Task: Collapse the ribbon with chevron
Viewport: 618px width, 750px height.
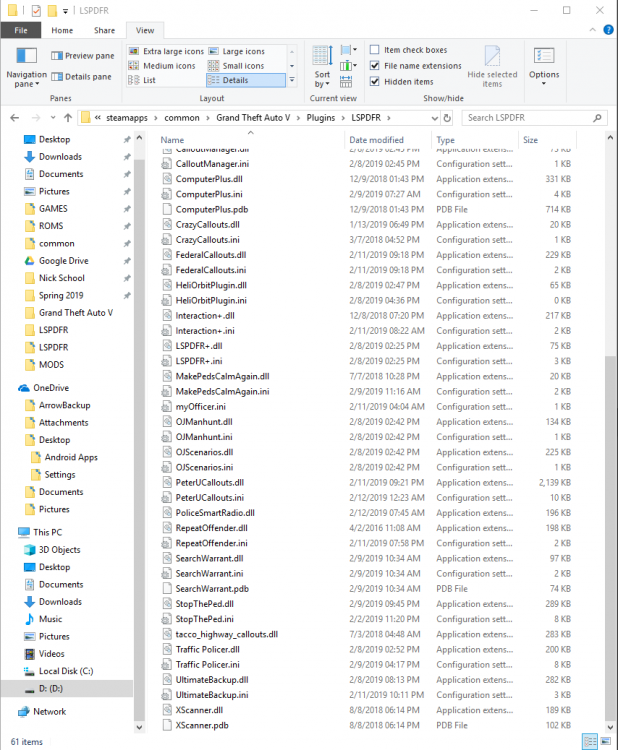Action: pos(593,30)
